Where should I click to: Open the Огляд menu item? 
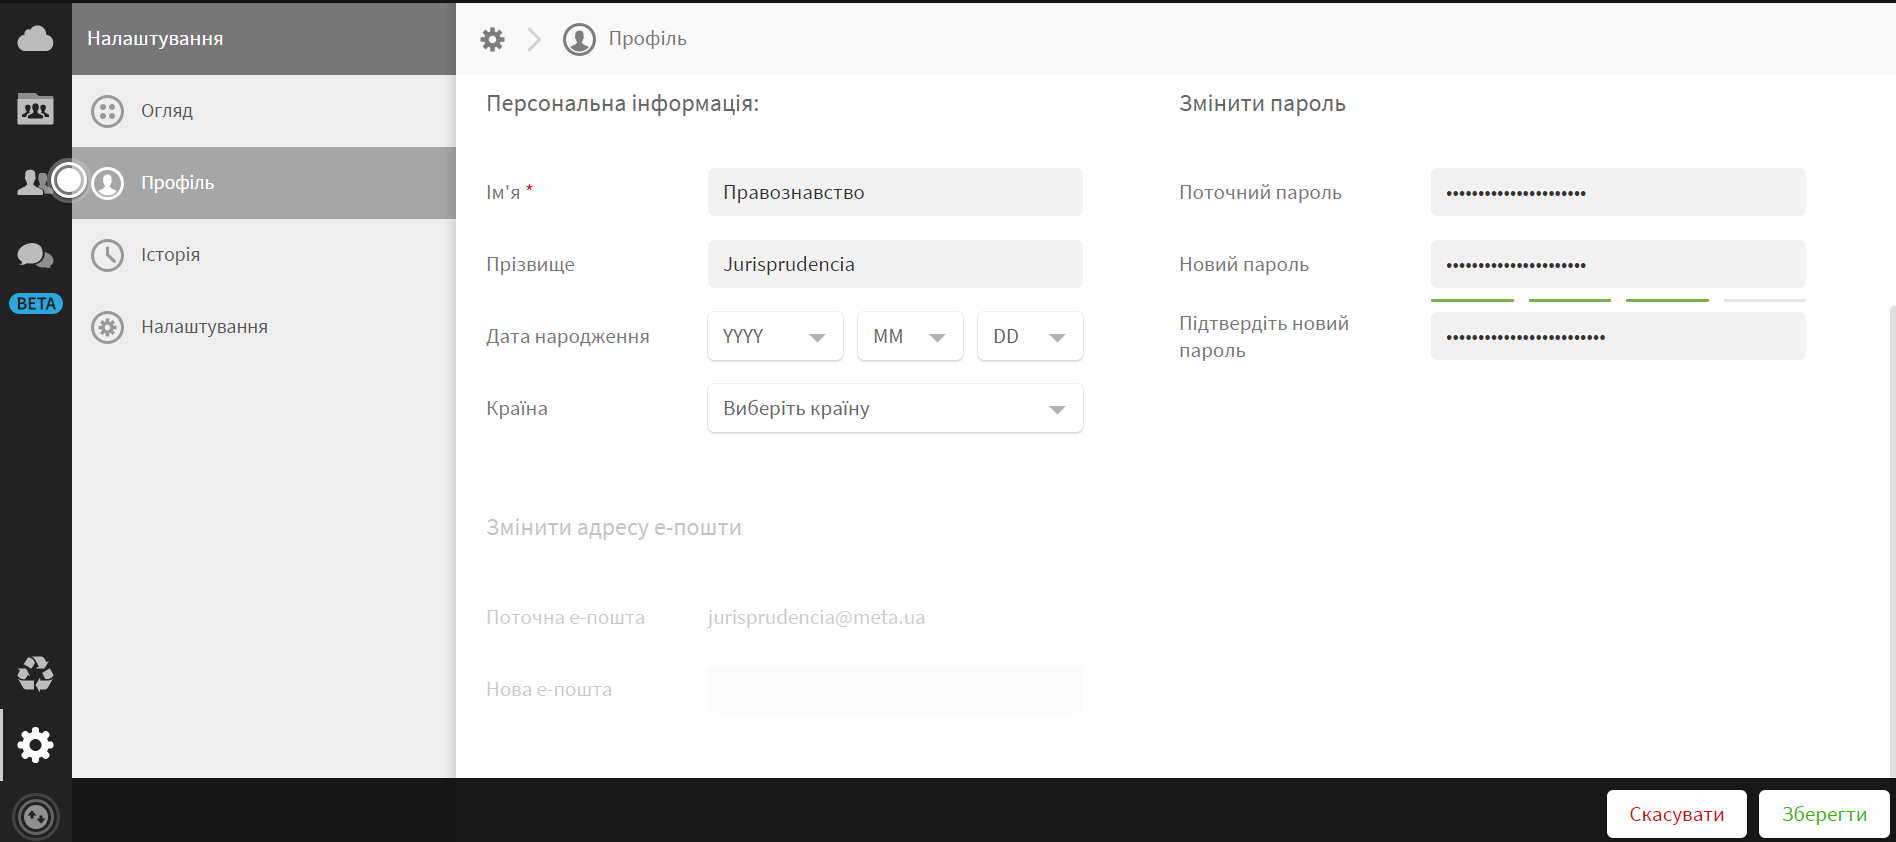264,111
